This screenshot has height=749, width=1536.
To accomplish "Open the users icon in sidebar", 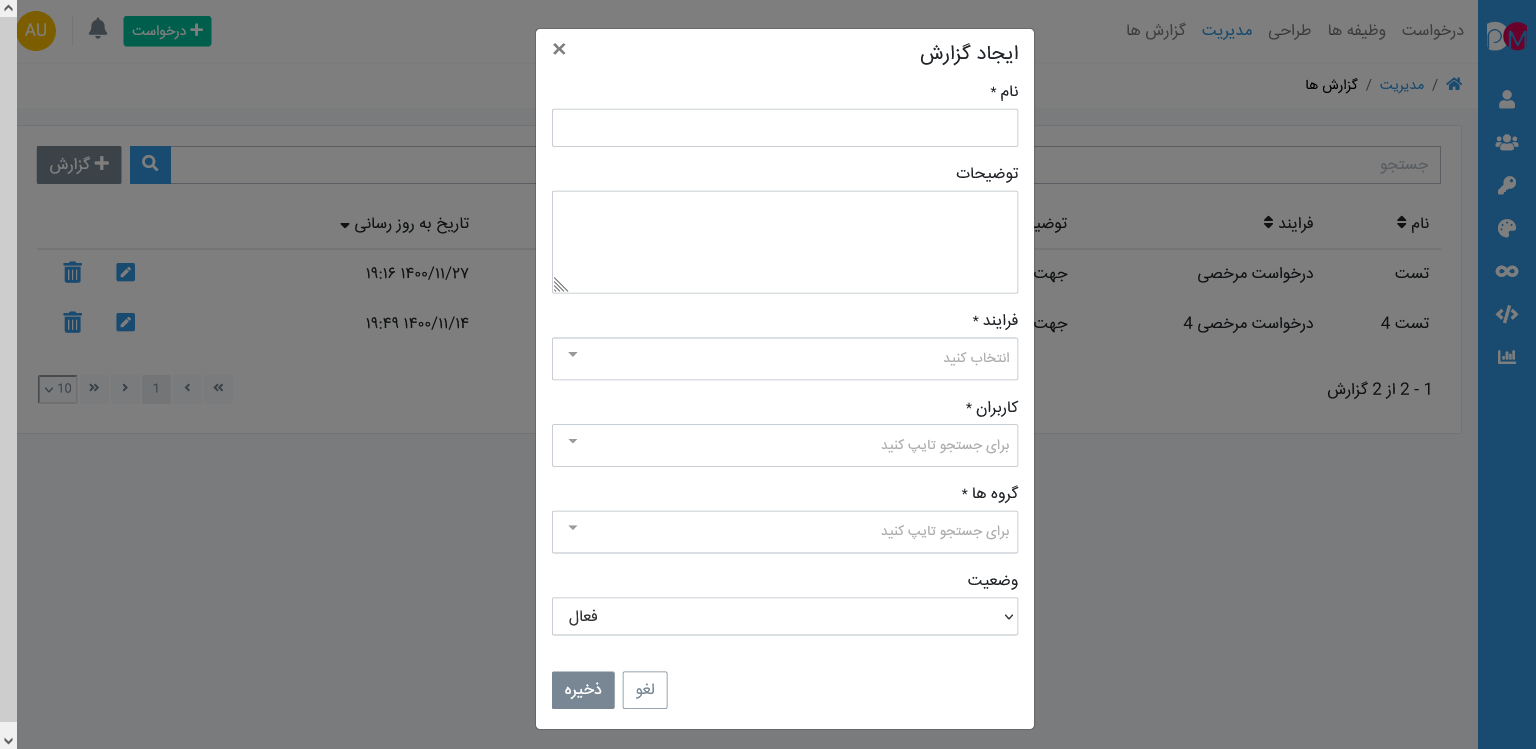I will click(1507, 99).
